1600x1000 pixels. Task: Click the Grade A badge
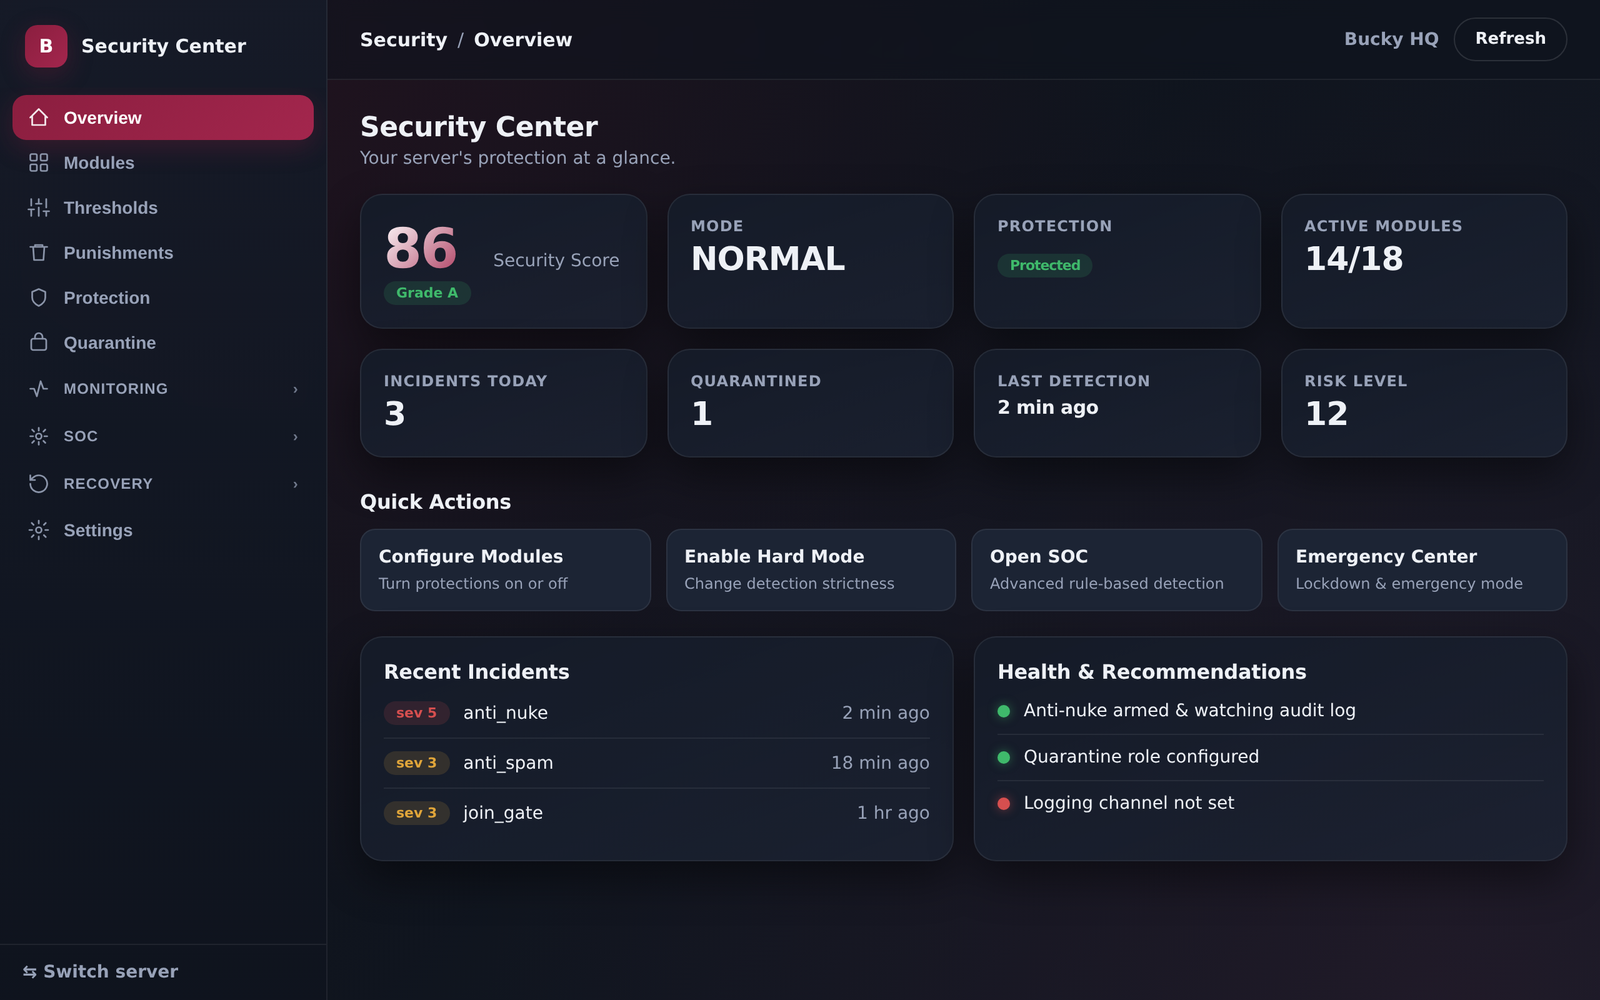(x=427, y=293)
